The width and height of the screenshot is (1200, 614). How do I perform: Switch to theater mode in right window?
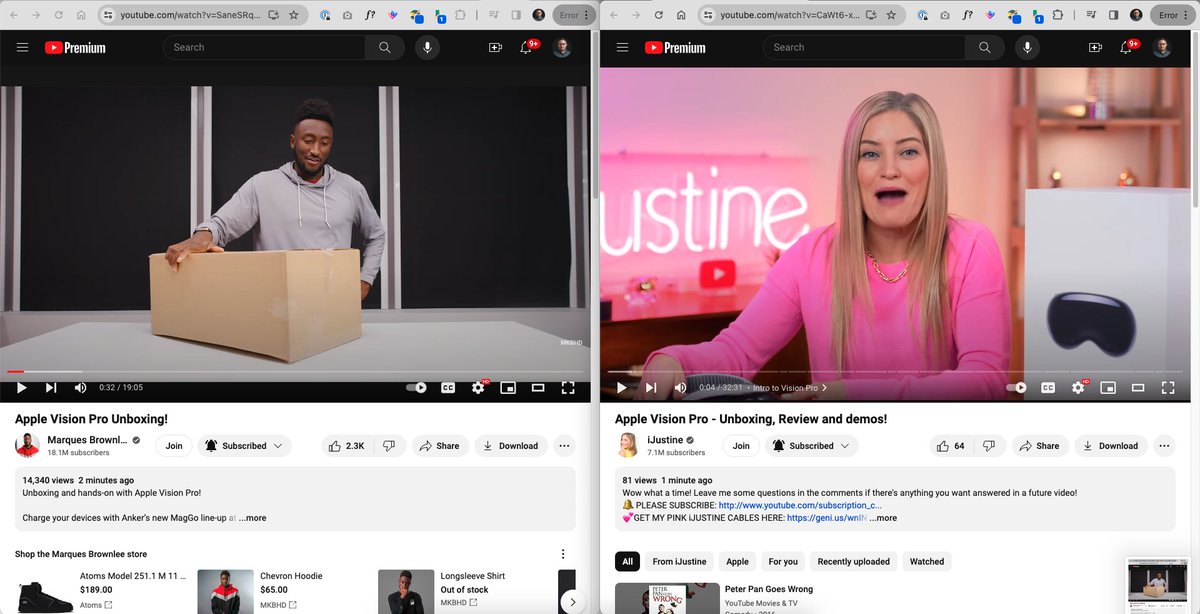point(1138,388)
